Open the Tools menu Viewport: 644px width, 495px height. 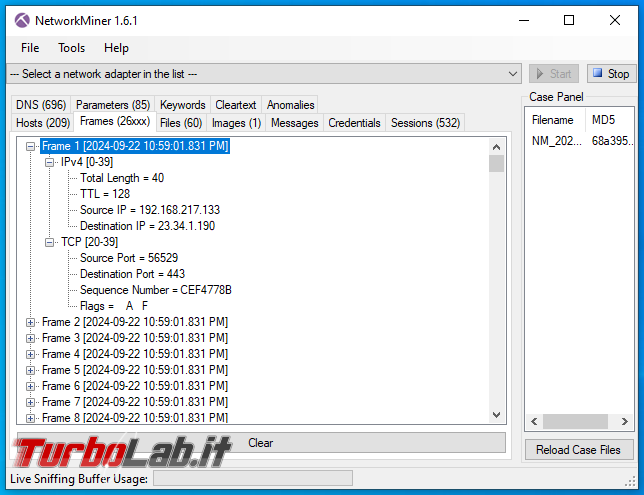[x=71, y=48]
